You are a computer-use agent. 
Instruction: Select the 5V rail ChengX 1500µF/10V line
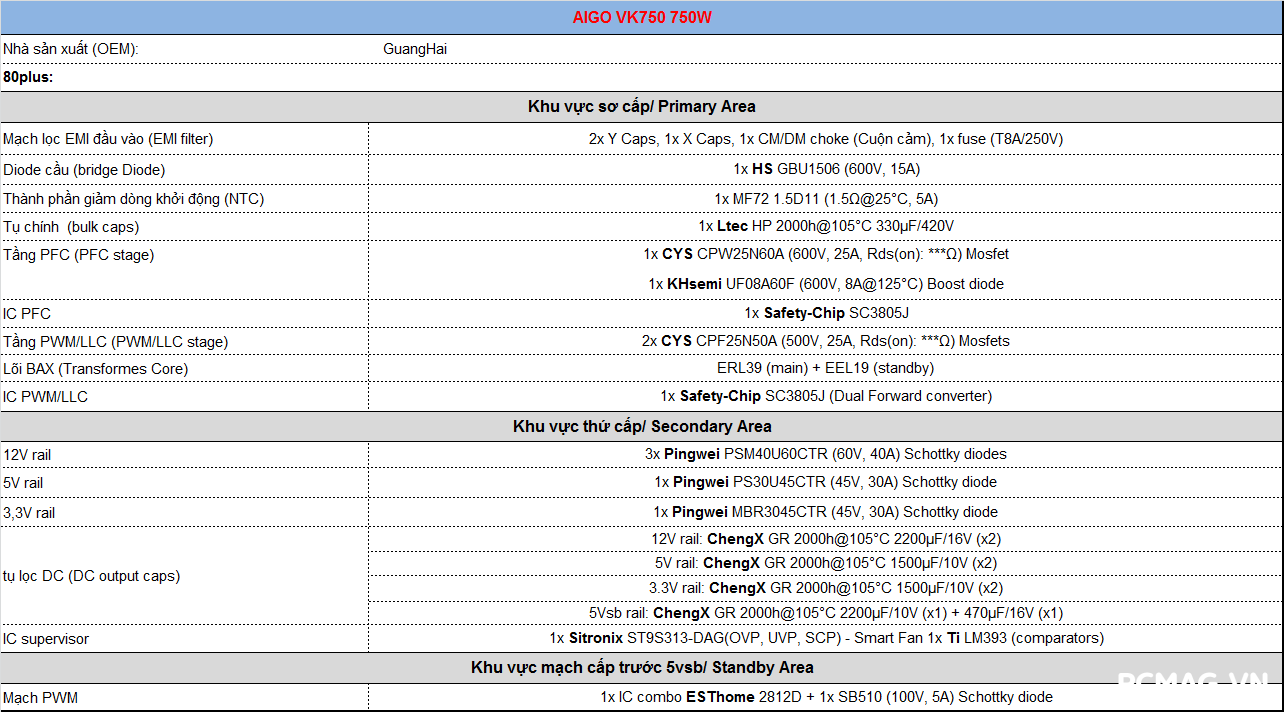(826, 563)
